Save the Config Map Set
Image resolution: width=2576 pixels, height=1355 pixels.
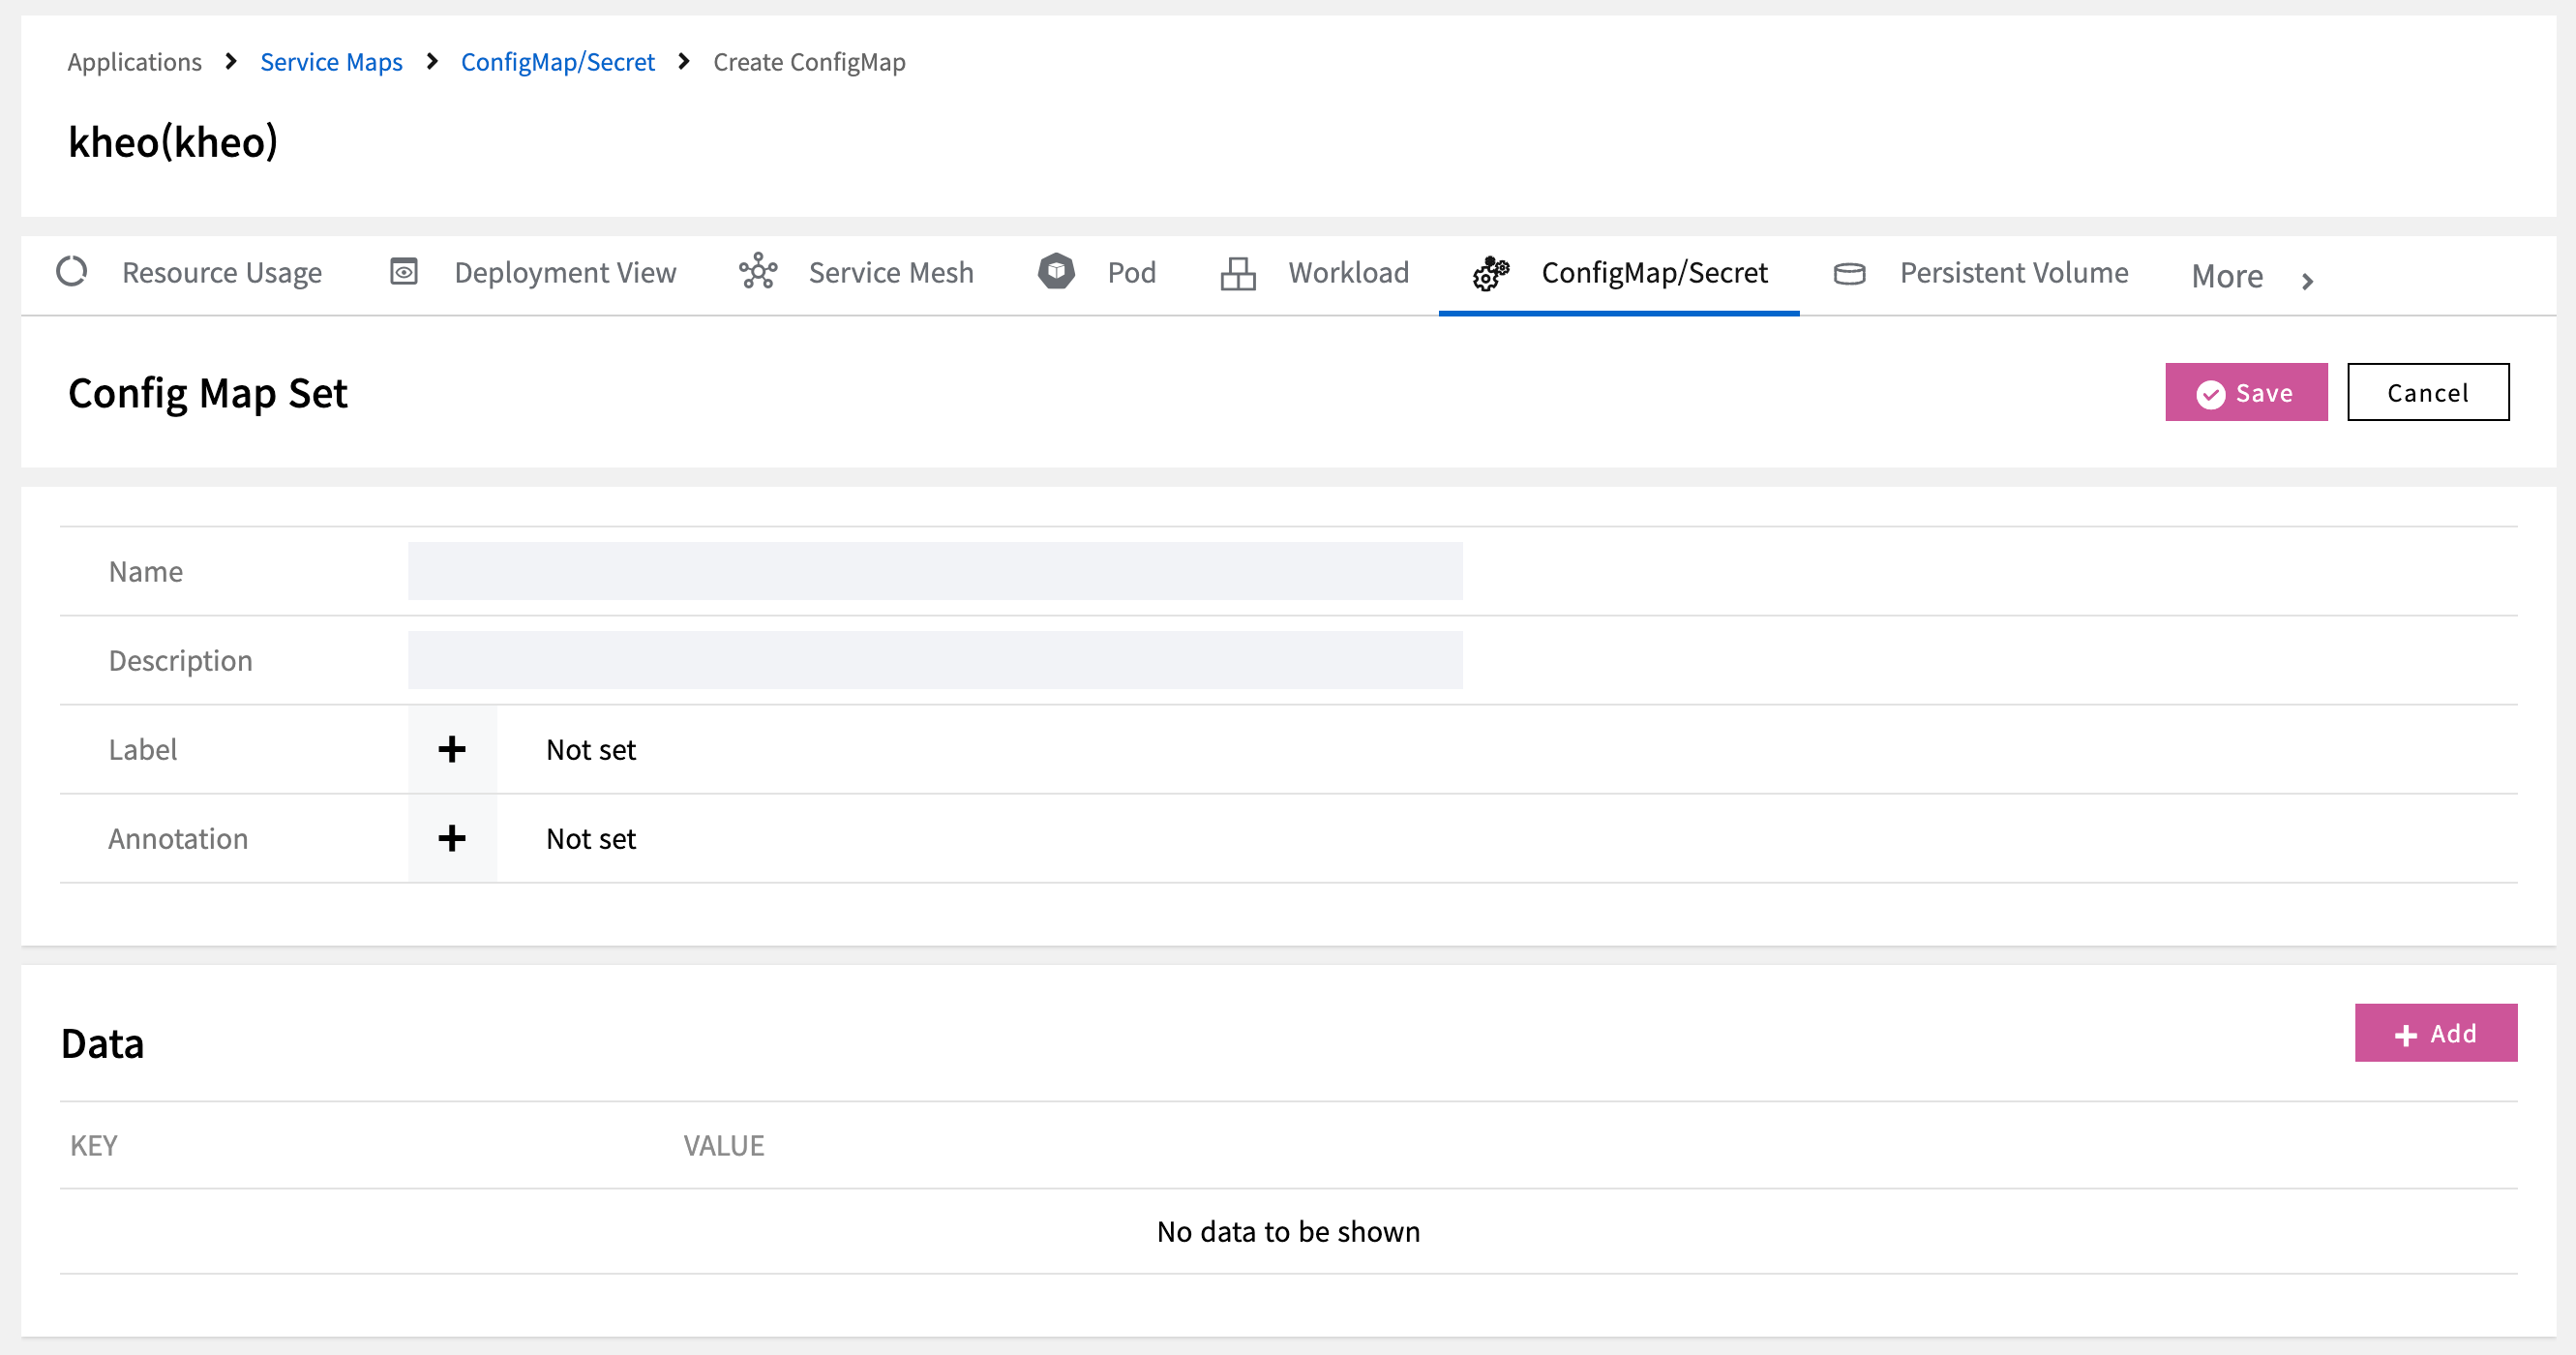click(2245, 393)
